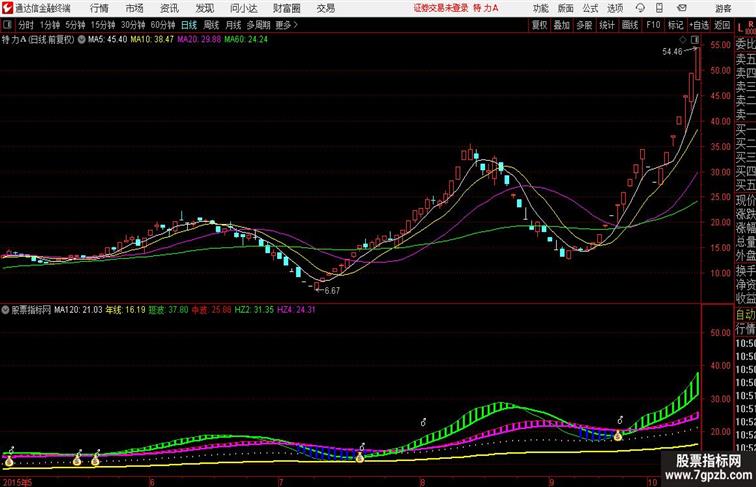Open the 资讯 menu
The width and height of the screenshot is (756, 487).
click(x=169, y=8)
